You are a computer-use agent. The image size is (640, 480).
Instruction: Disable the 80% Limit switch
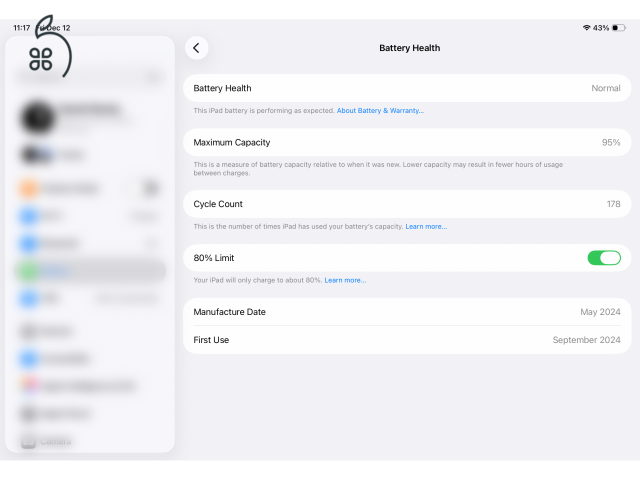tap(603, 258)
